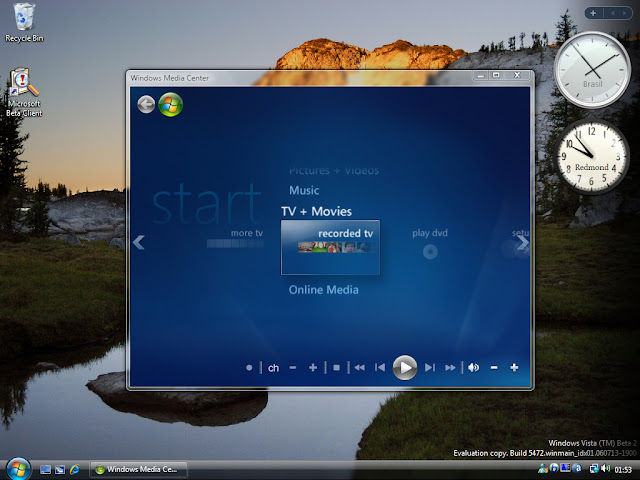Maximize the Windows Media Center window

click(x=496, y=76)
